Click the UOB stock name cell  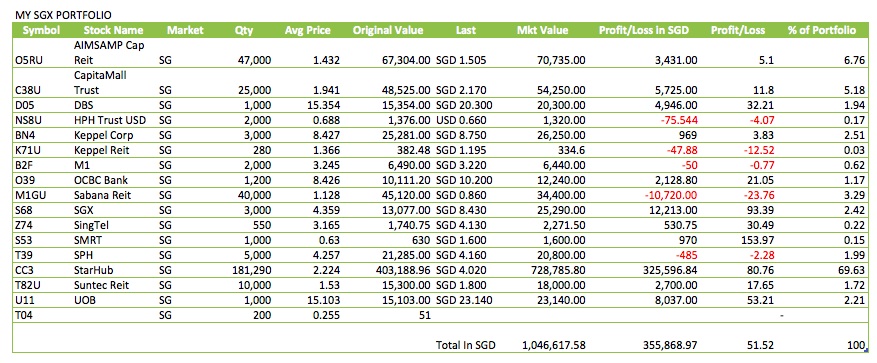click(83, 300)
